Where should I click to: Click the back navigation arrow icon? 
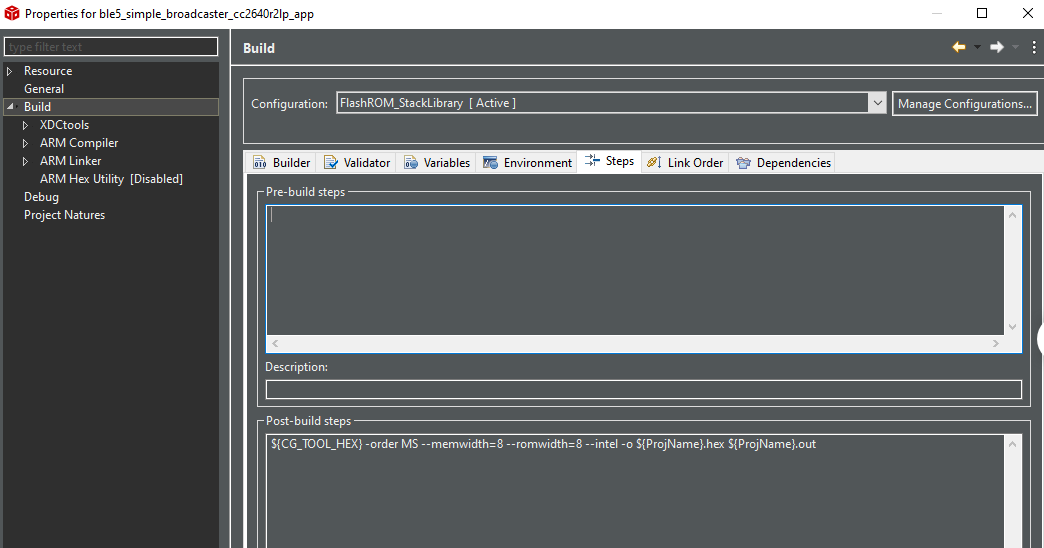(x=959, y=47)
